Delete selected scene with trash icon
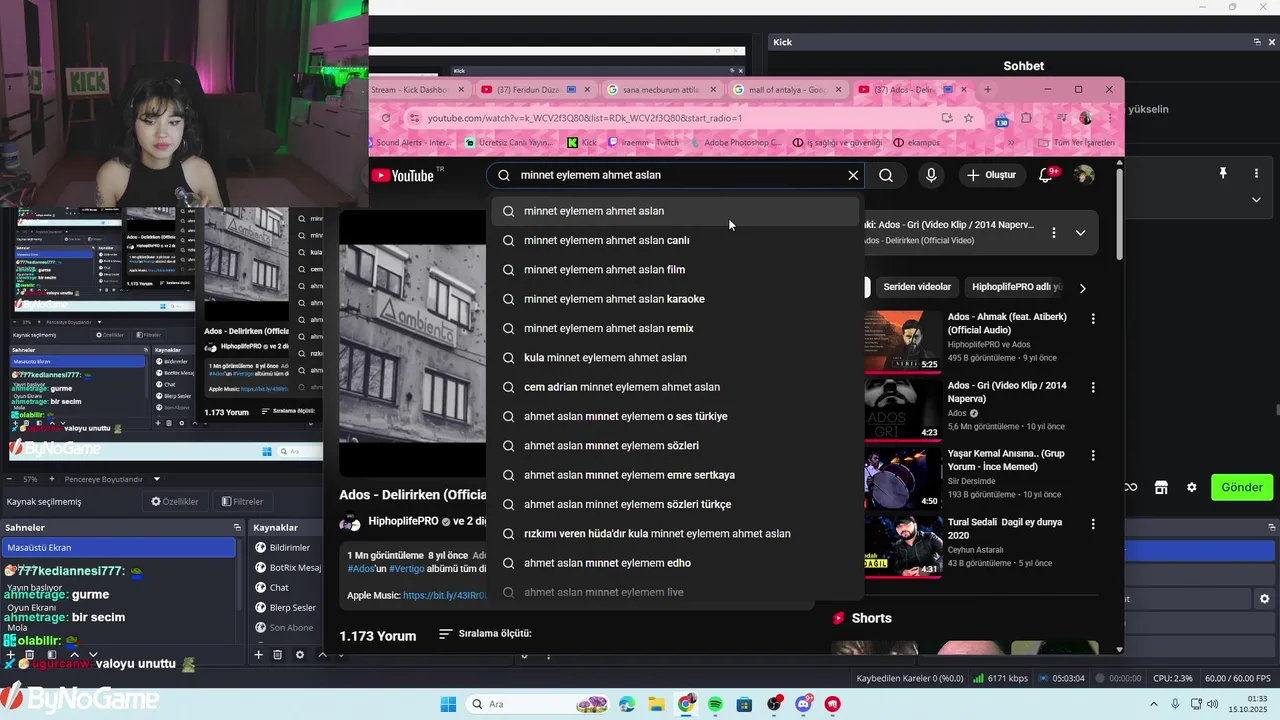Image resolution: width=1280 pixels, height=720 pixels. point(30,655)
